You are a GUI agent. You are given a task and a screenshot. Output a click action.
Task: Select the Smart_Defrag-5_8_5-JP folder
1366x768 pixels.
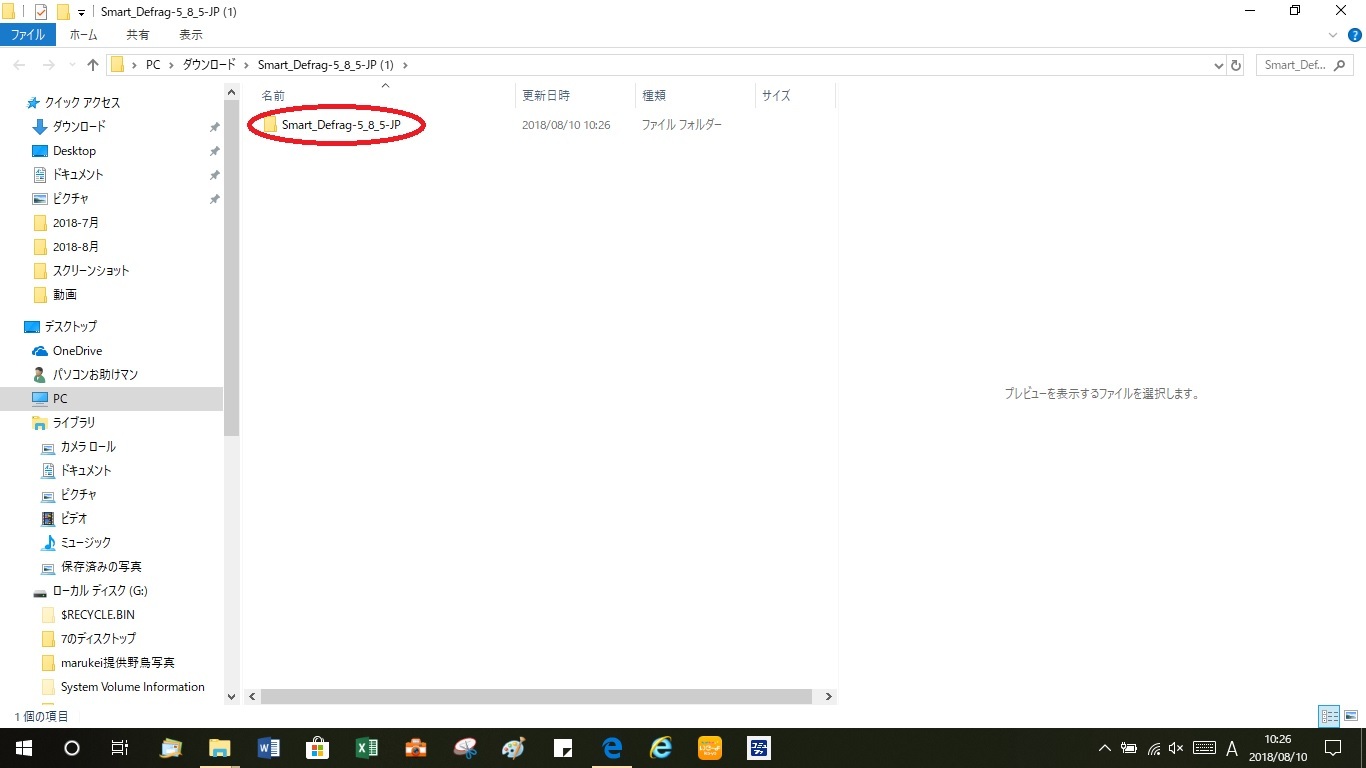[x=341, y=125]
